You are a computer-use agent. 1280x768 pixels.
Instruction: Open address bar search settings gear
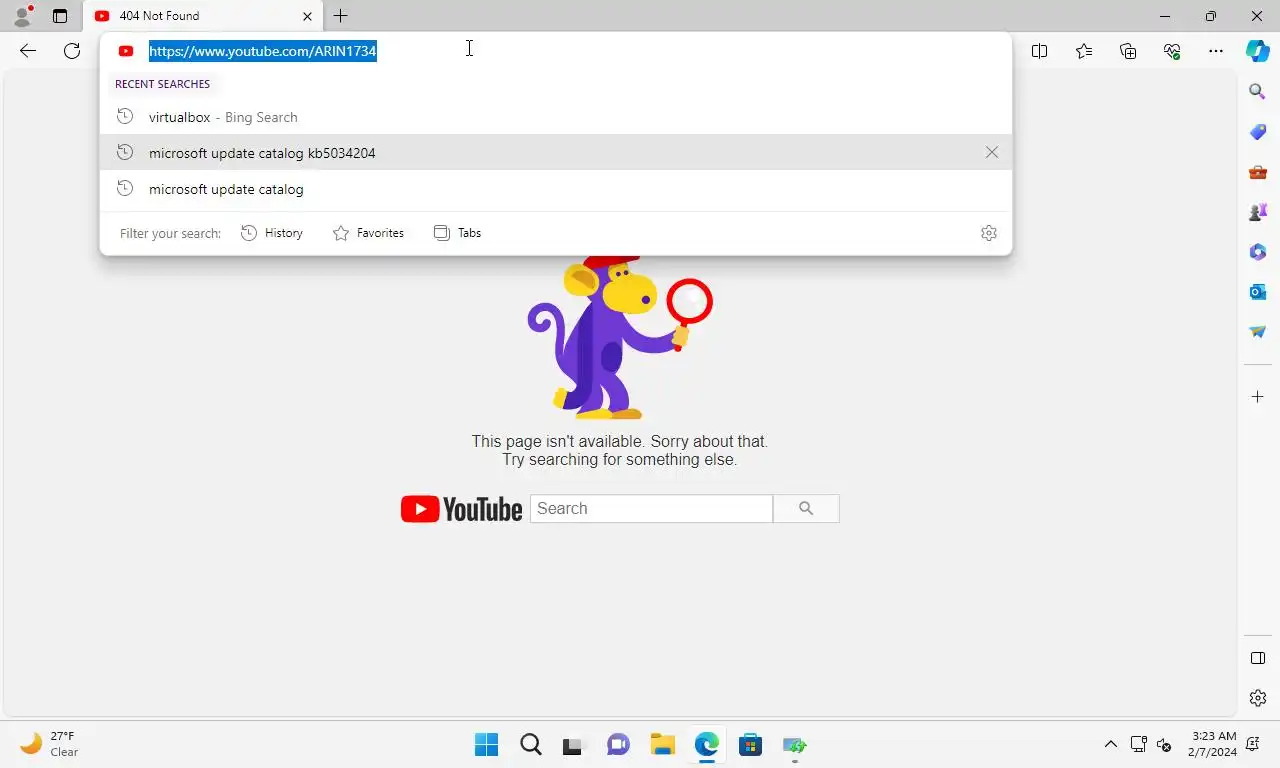(988, 233)
